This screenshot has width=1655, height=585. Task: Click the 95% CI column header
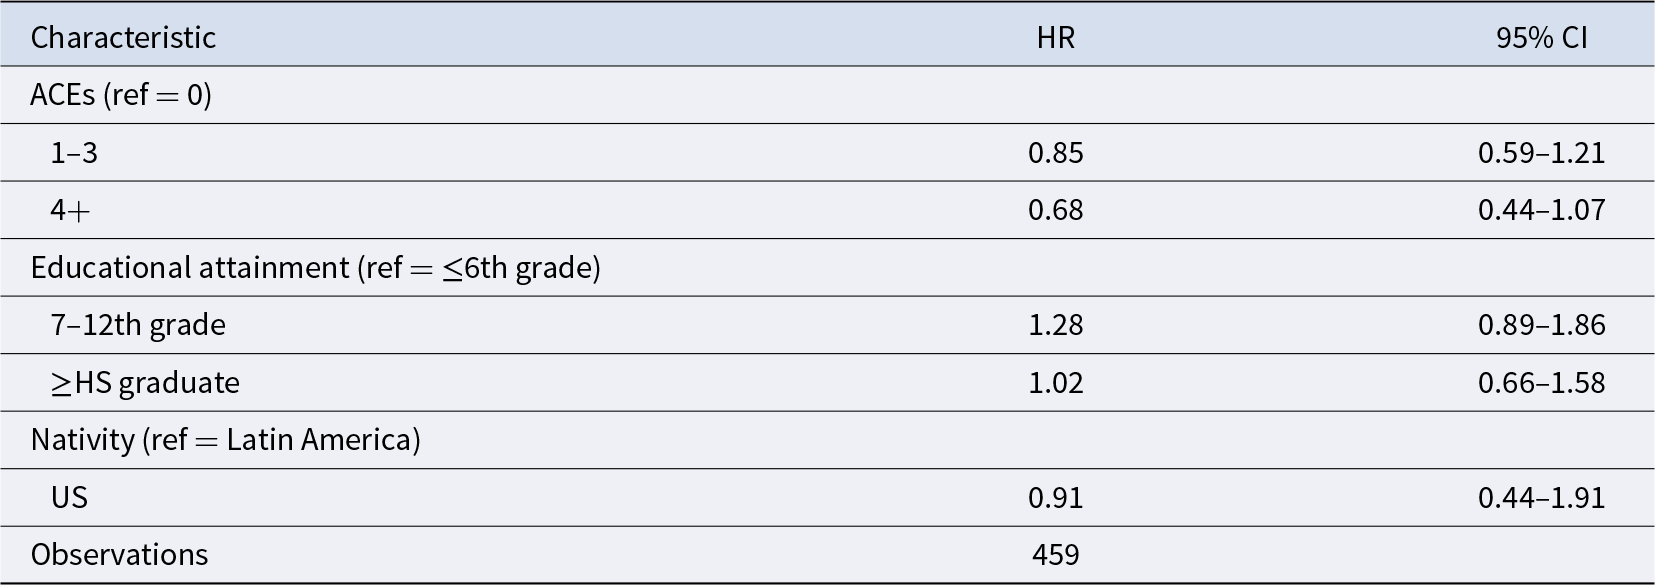point(1542,38)
